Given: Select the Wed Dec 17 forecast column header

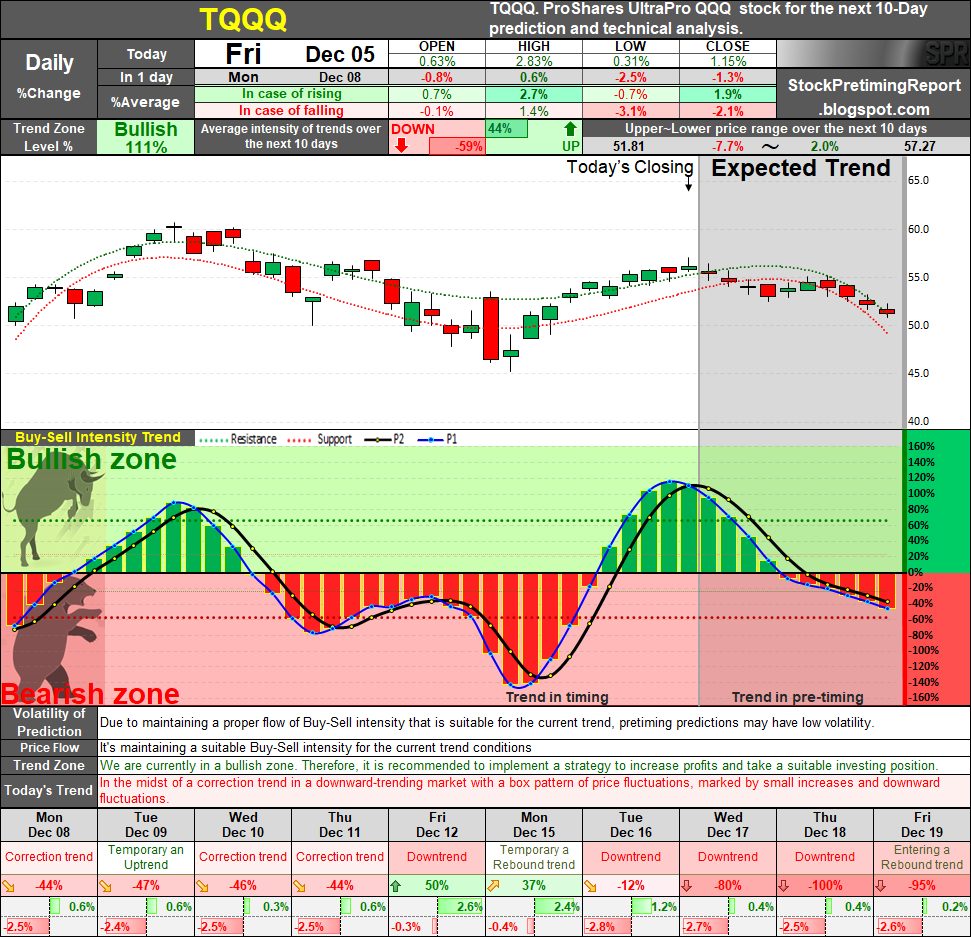Looking at the screenshot, I should [728, 825].
